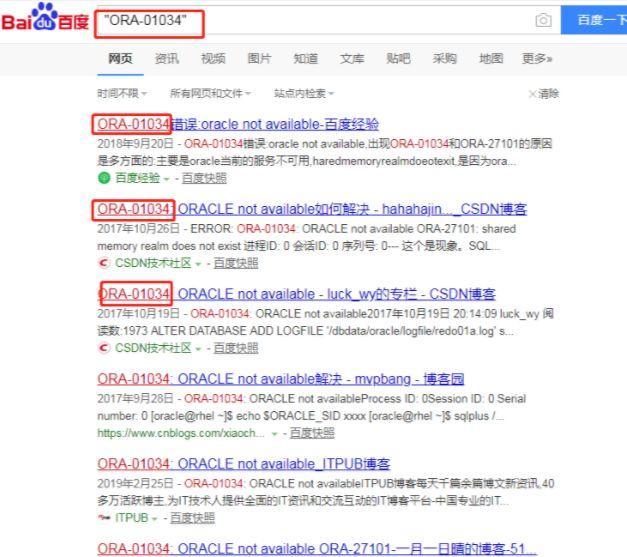Click the green 百度经验 source icon
Screen dimensions: 627x557
point(104,178)
